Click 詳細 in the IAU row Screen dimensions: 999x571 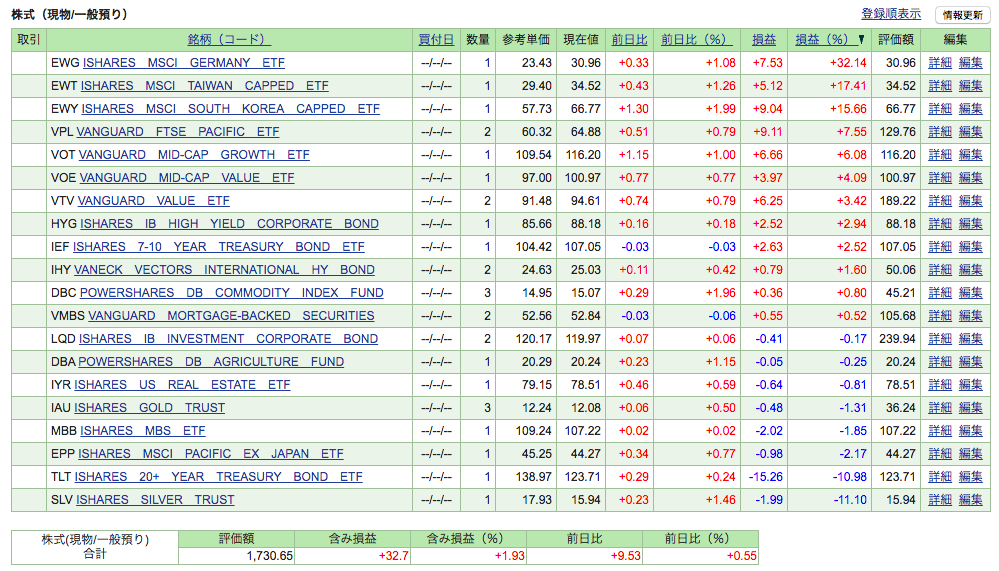940,407
